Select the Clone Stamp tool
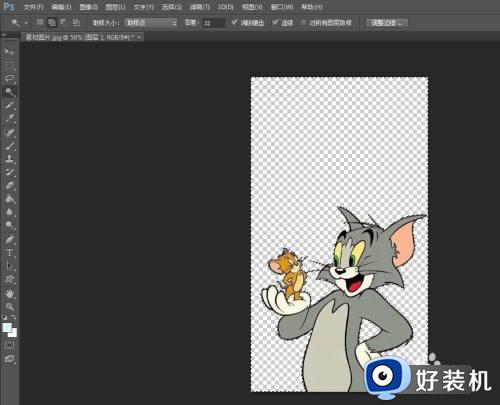This screenshot has width=500, height=405. coord(9,159)
